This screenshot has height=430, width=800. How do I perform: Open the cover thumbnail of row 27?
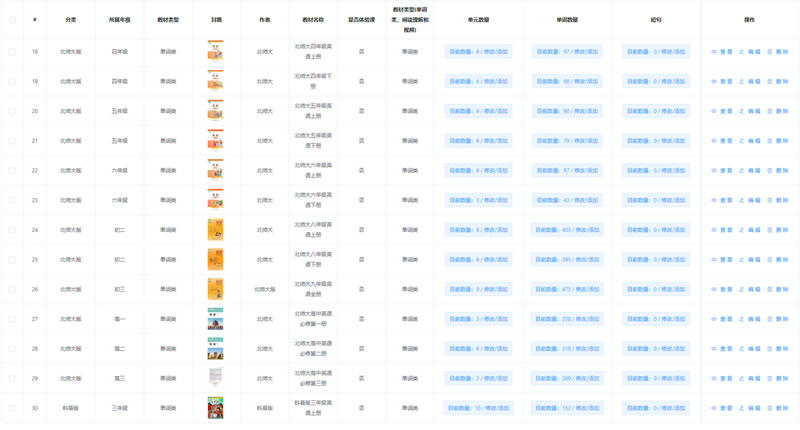pyautogui.click(x=215, y=319)
